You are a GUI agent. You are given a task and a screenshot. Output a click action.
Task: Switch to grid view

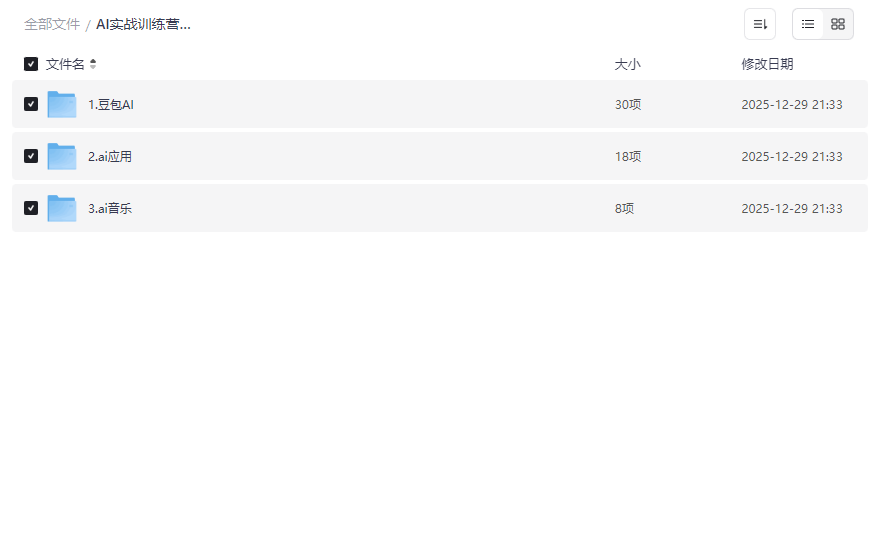coord(838,24)
